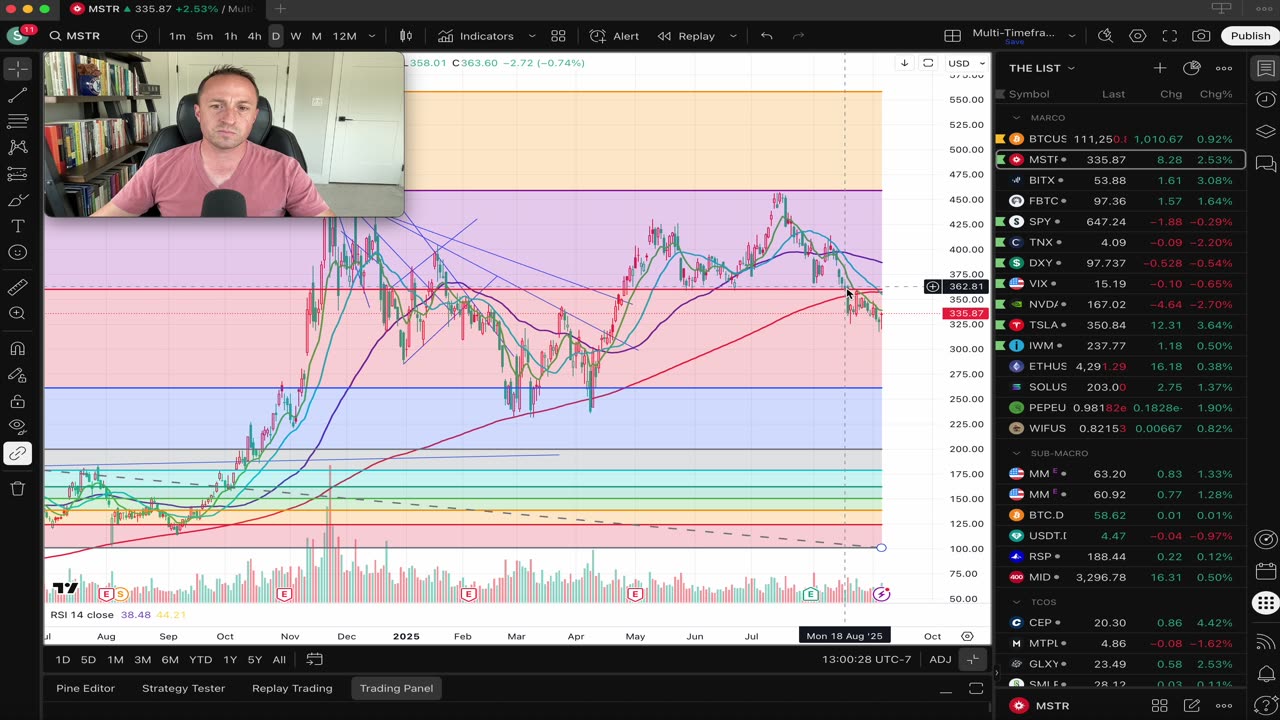Viewport: 1280px width, 720px height.
Task: Set date range to YTD
Action: pyautogui.click(x=200, y=660)
